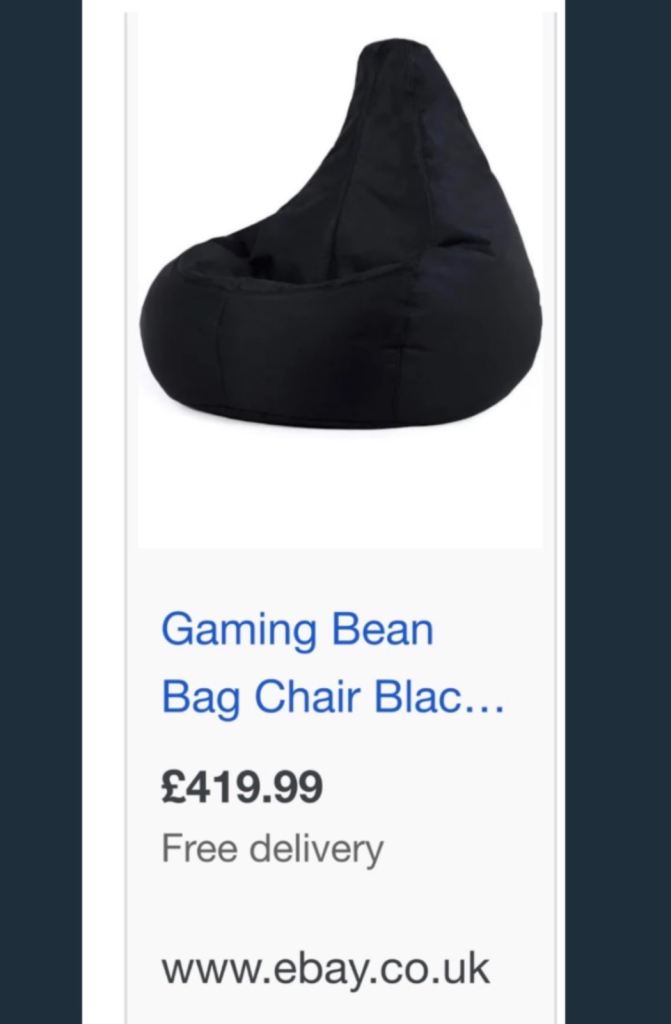Open the "Bag Chair Blac…" title link

tap(333, 698)
